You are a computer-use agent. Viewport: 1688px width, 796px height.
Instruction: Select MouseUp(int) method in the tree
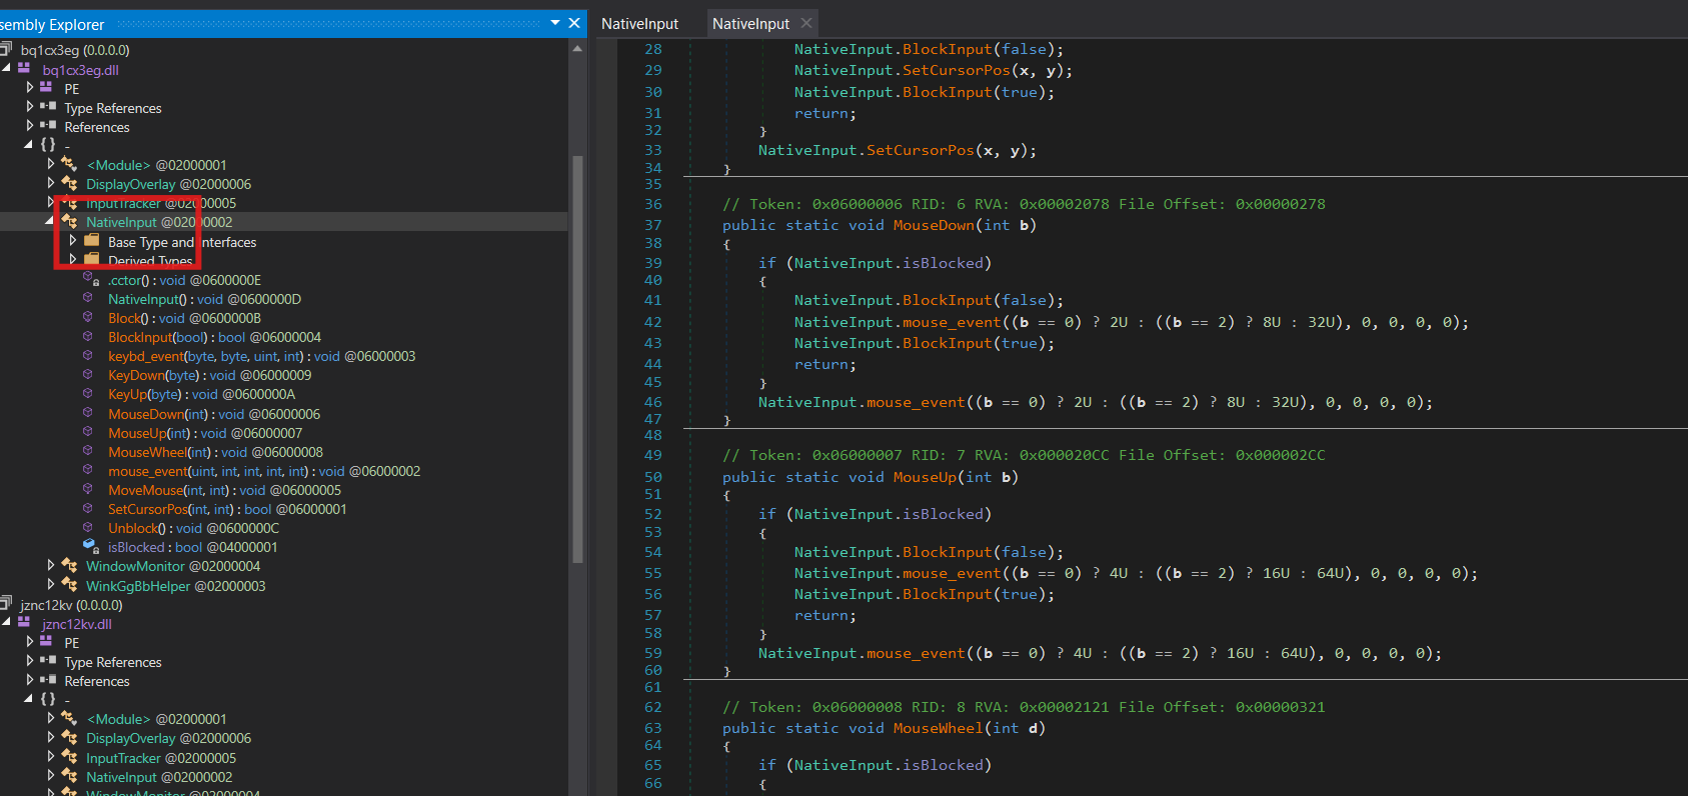tap(205, 433)
